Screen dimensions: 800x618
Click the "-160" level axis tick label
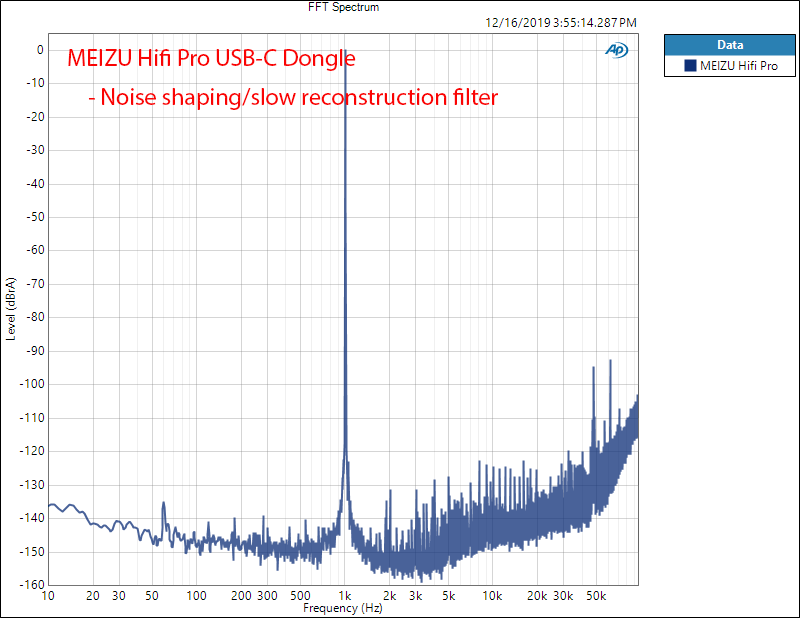coord(32,584)
